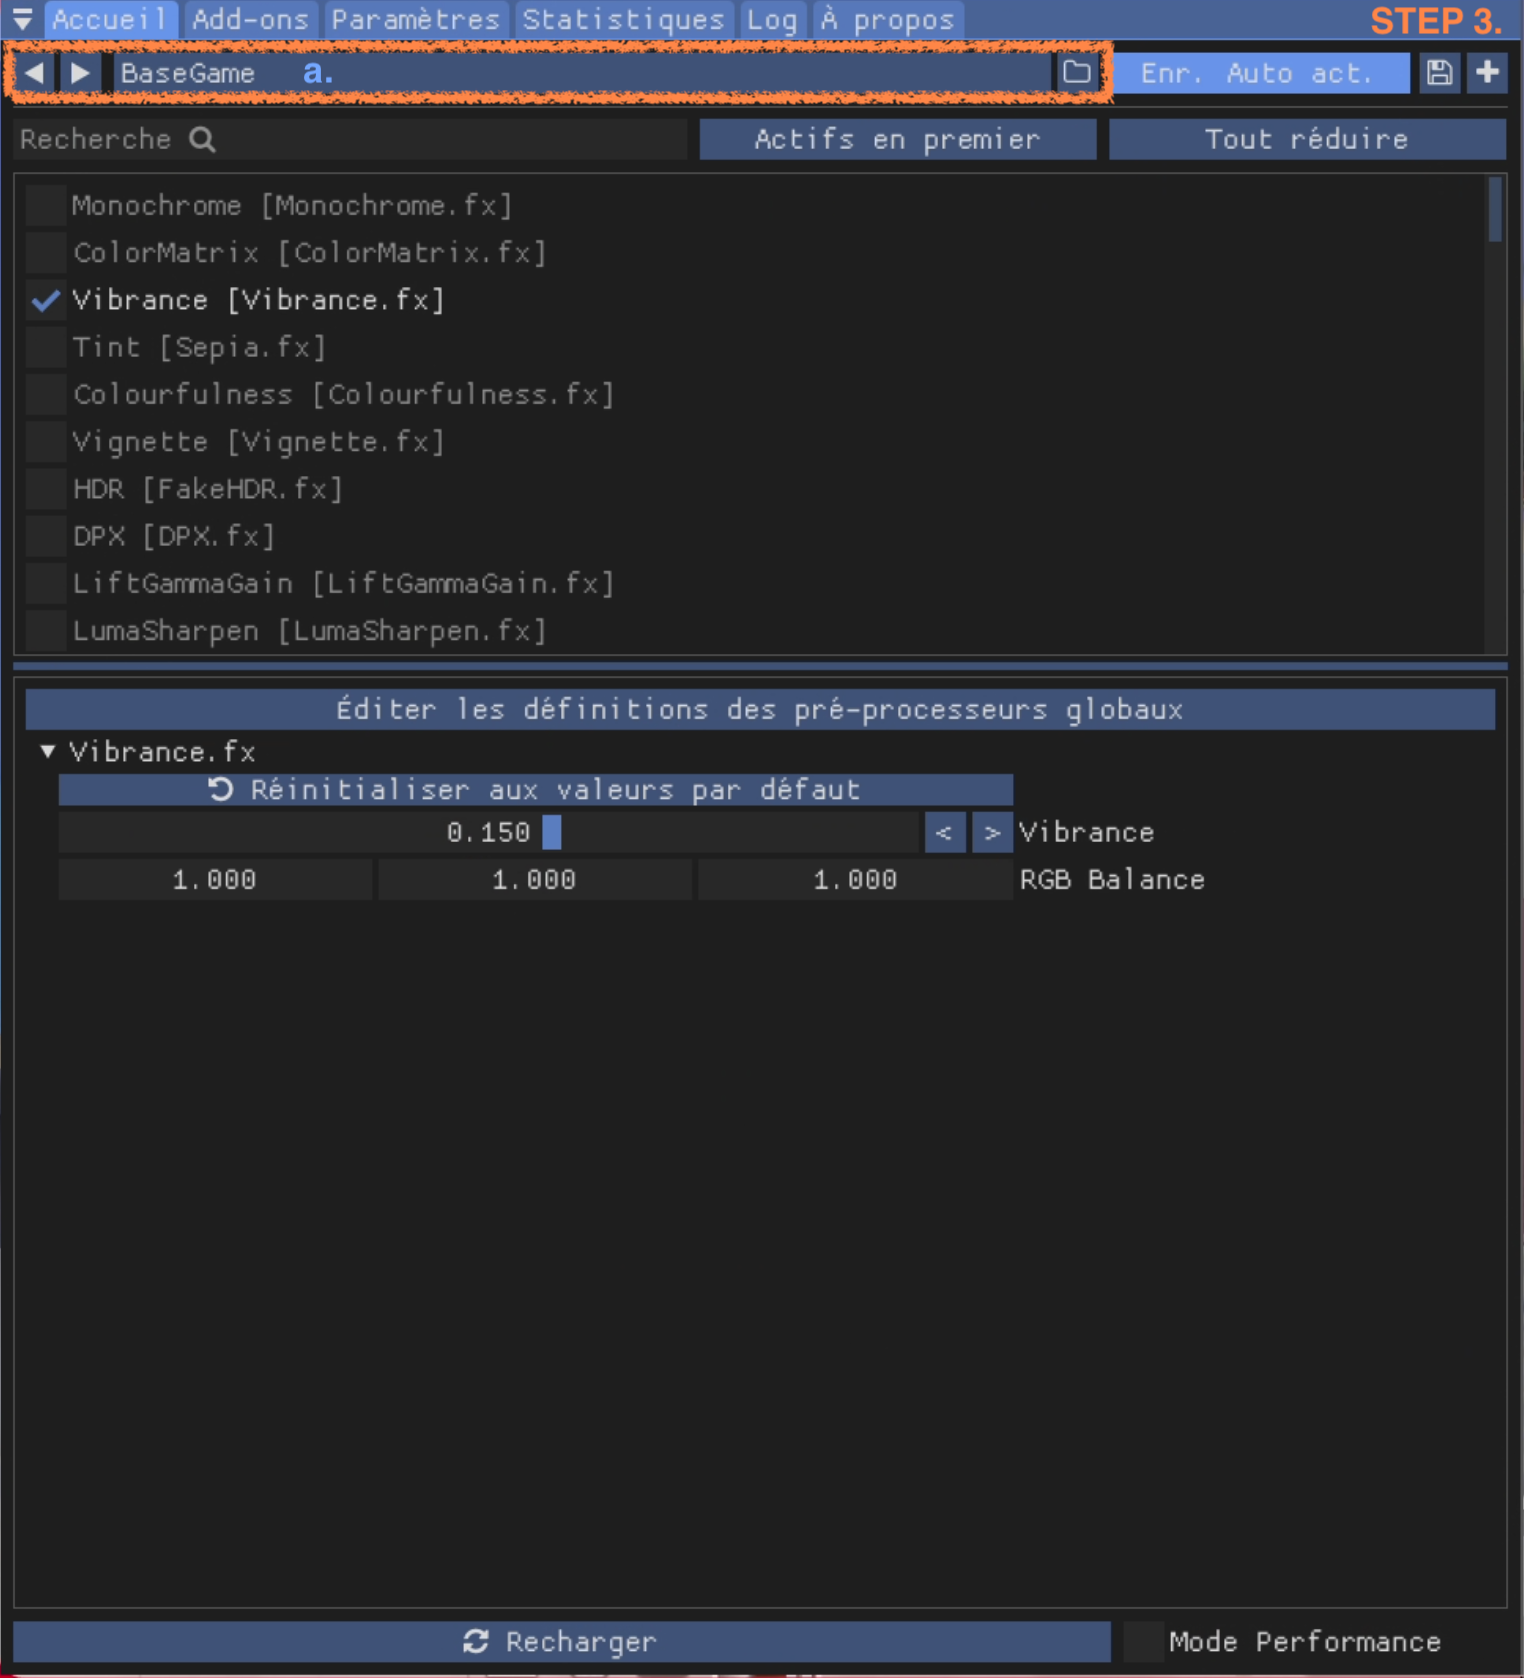
Task: Enable the HDR FakeHDR.fx checkbox
Action: 46,489
